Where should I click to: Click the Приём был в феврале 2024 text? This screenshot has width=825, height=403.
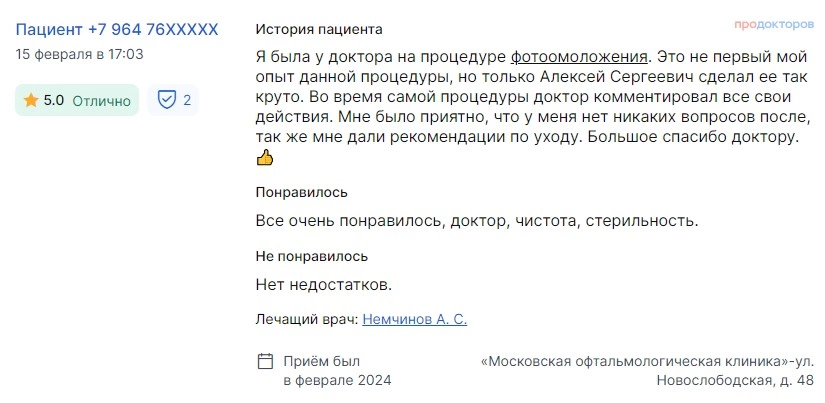click(x=337, y=371)
